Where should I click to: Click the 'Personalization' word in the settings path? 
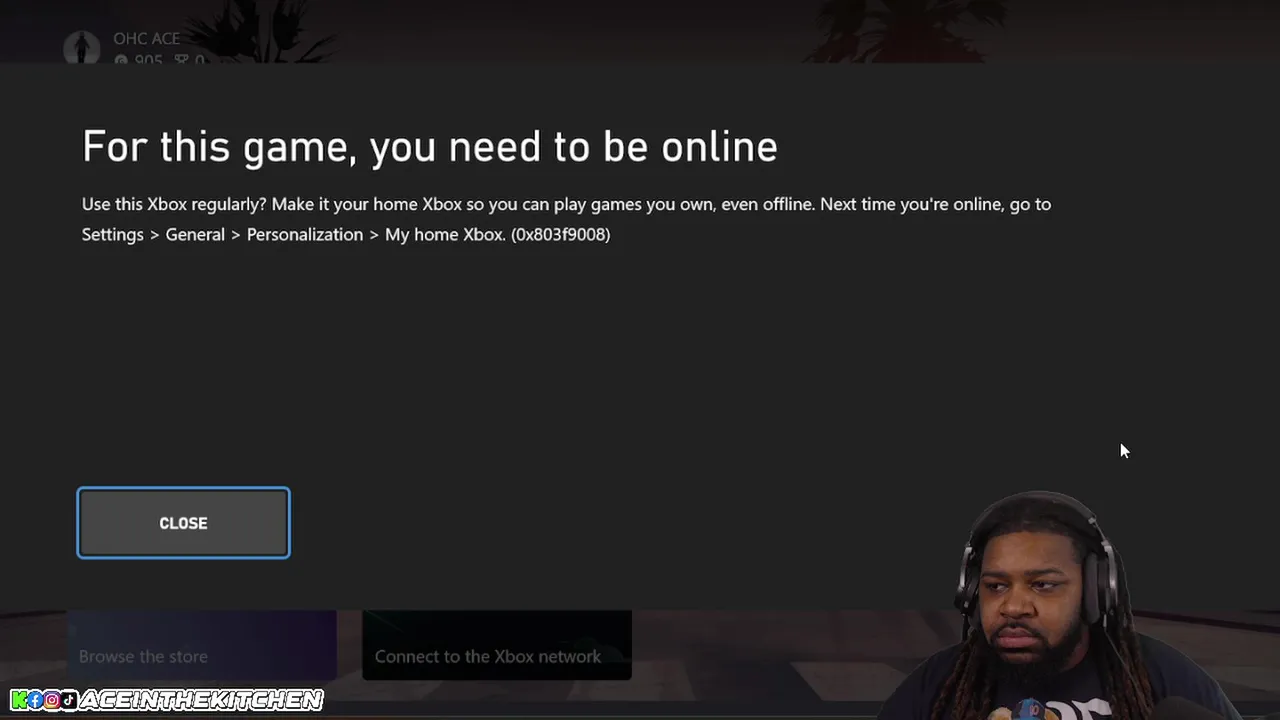point(305,234)
